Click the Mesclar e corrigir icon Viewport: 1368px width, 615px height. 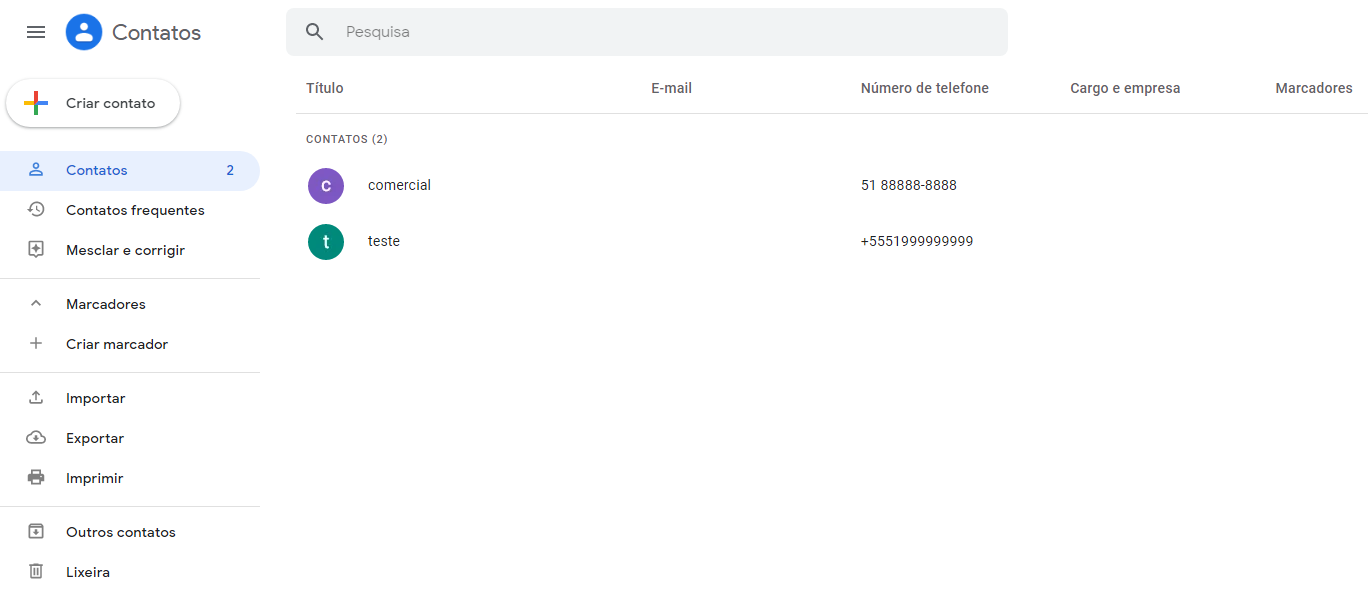tap(36, 250)
